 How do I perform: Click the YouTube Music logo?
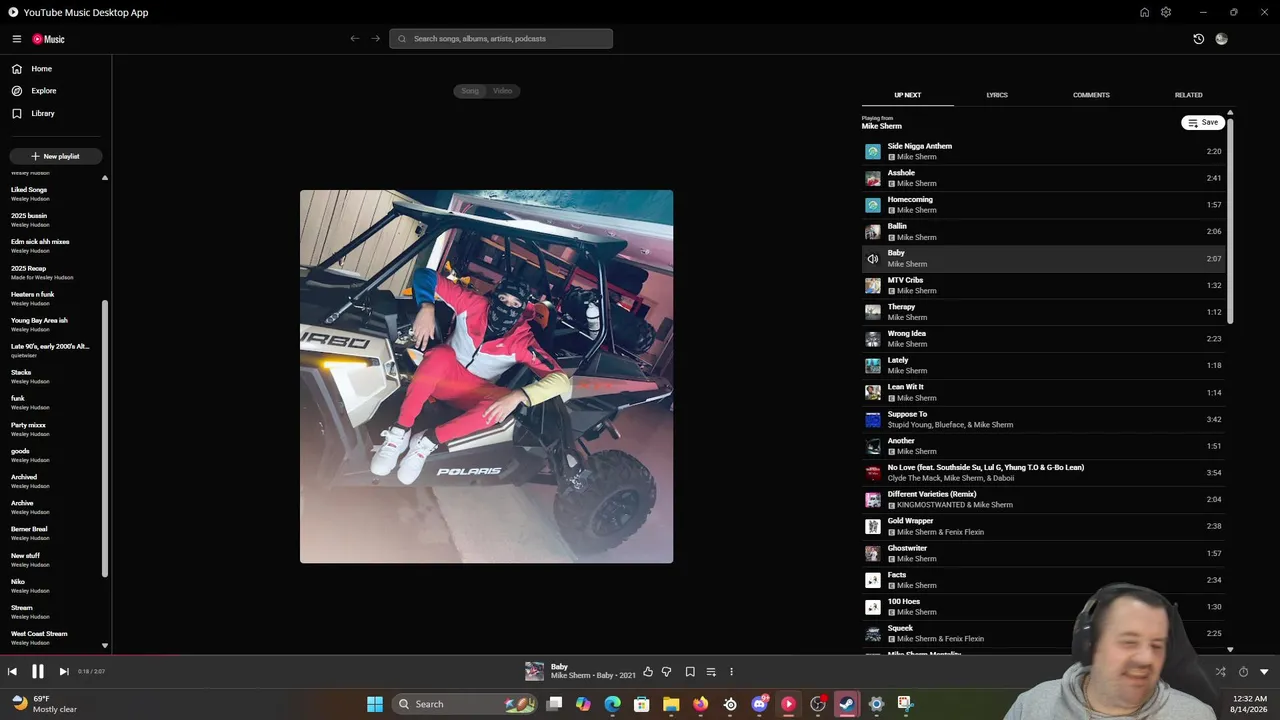coord(48,39)
